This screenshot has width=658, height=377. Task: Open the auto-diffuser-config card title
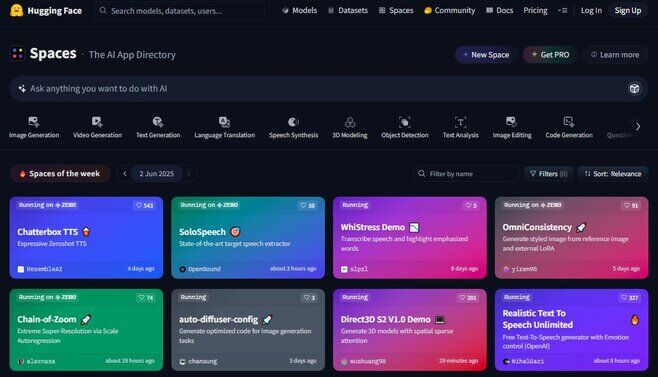(218, 319)
